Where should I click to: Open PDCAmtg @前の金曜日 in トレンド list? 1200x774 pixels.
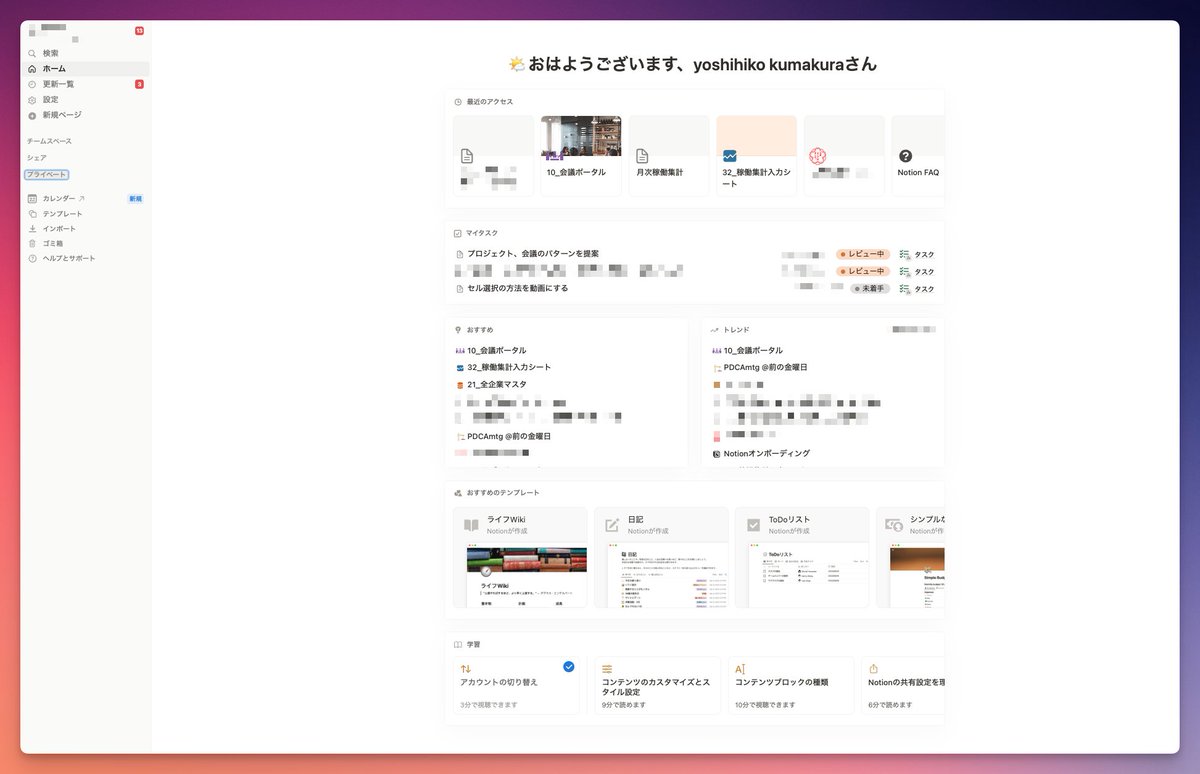click(x=765, y=367)
